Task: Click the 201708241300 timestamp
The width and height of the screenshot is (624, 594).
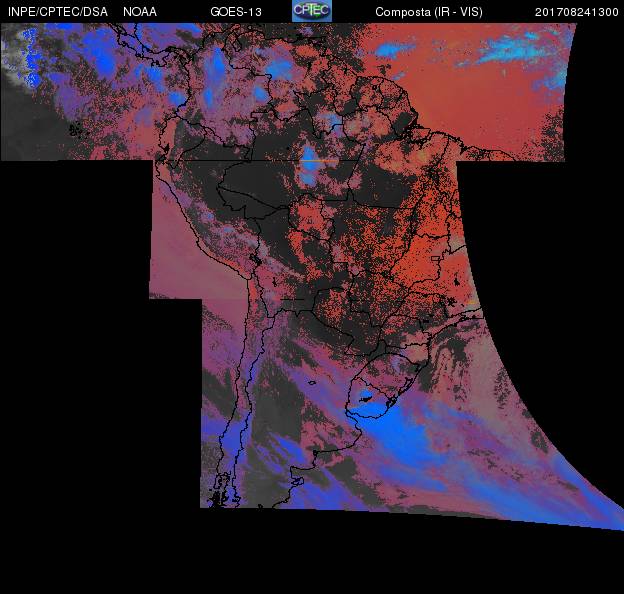Action: [x=577, y=12]
